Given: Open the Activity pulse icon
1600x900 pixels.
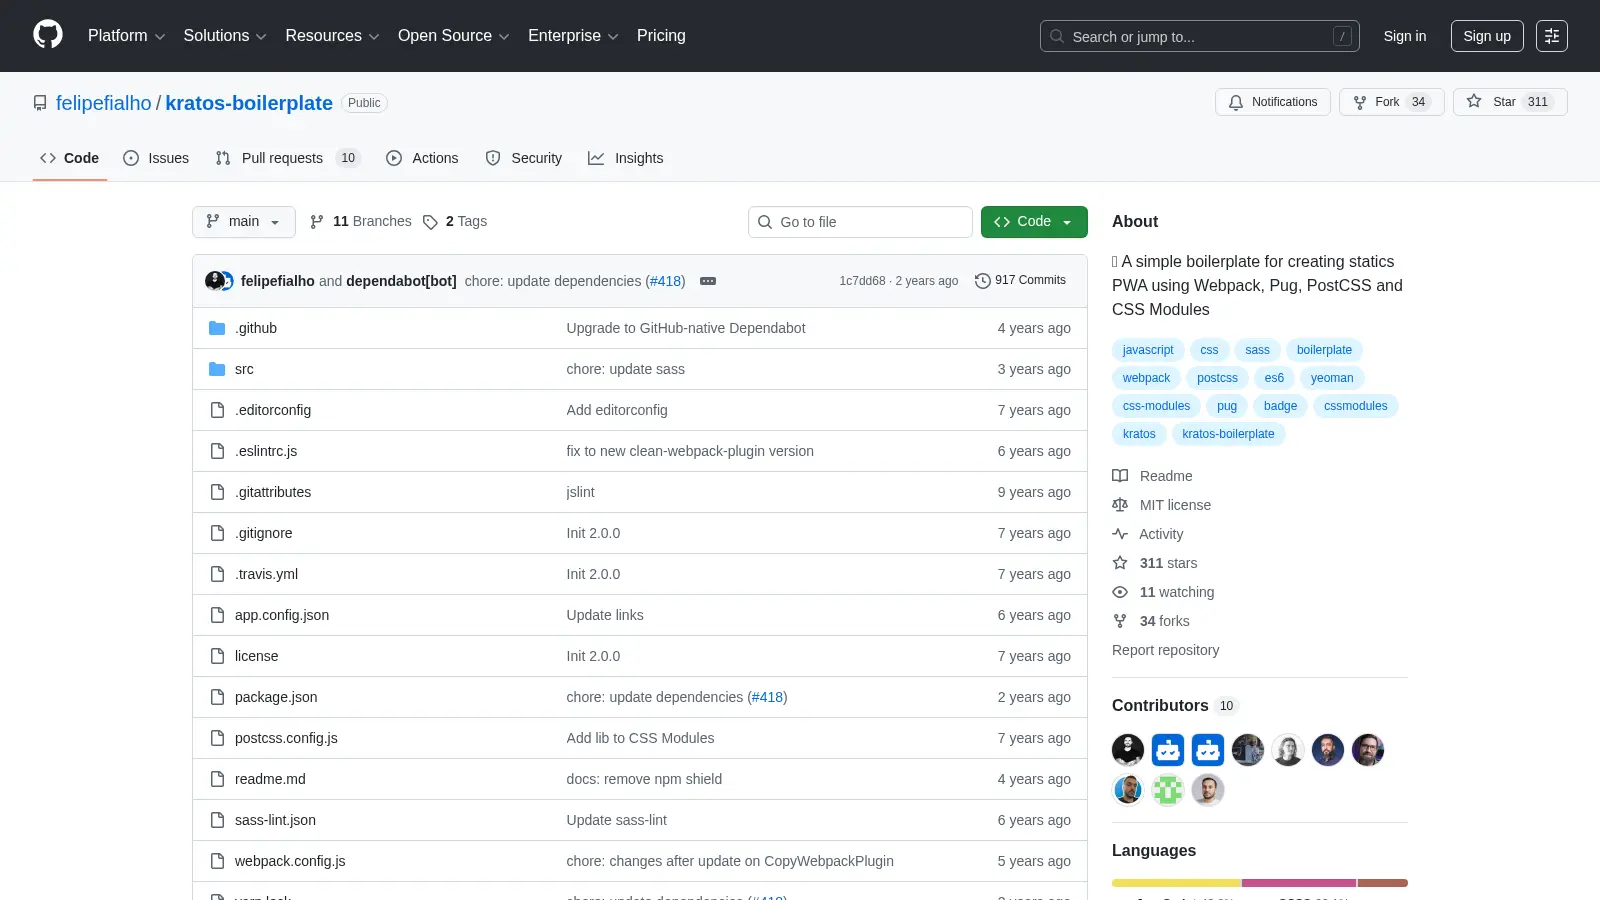Looking at the screenshot, I should tap(1120, 534).
